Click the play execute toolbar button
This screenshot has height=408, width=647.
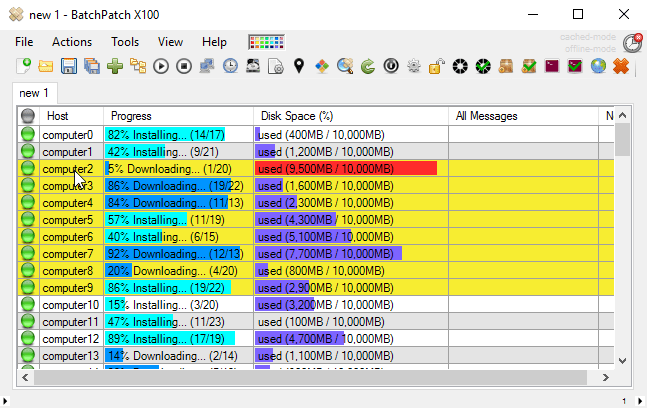161,66
